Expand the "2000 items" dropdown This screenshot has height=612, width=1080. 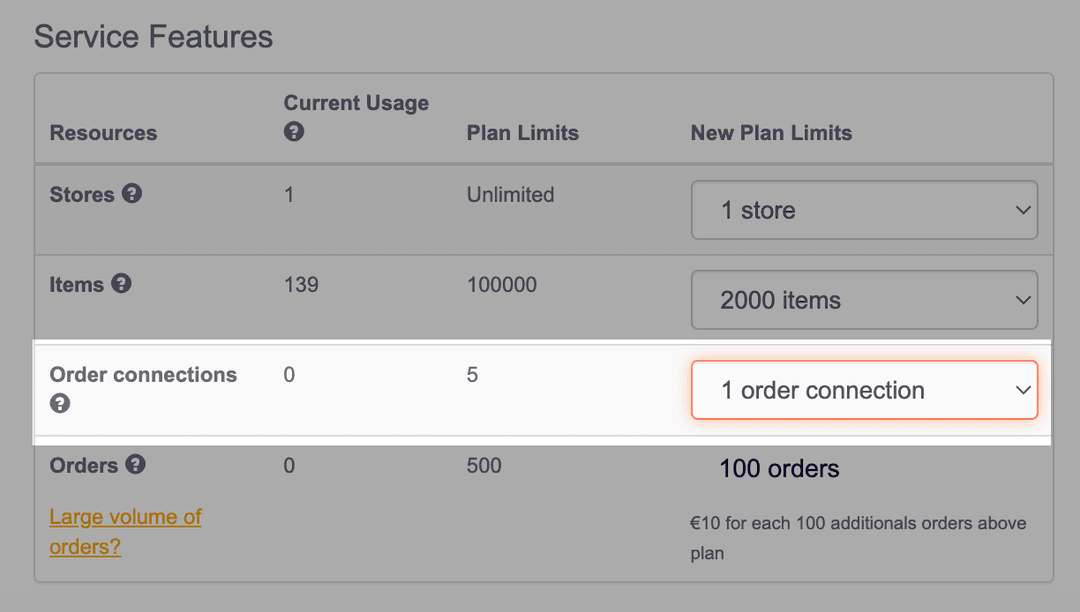tap(864, 300)
